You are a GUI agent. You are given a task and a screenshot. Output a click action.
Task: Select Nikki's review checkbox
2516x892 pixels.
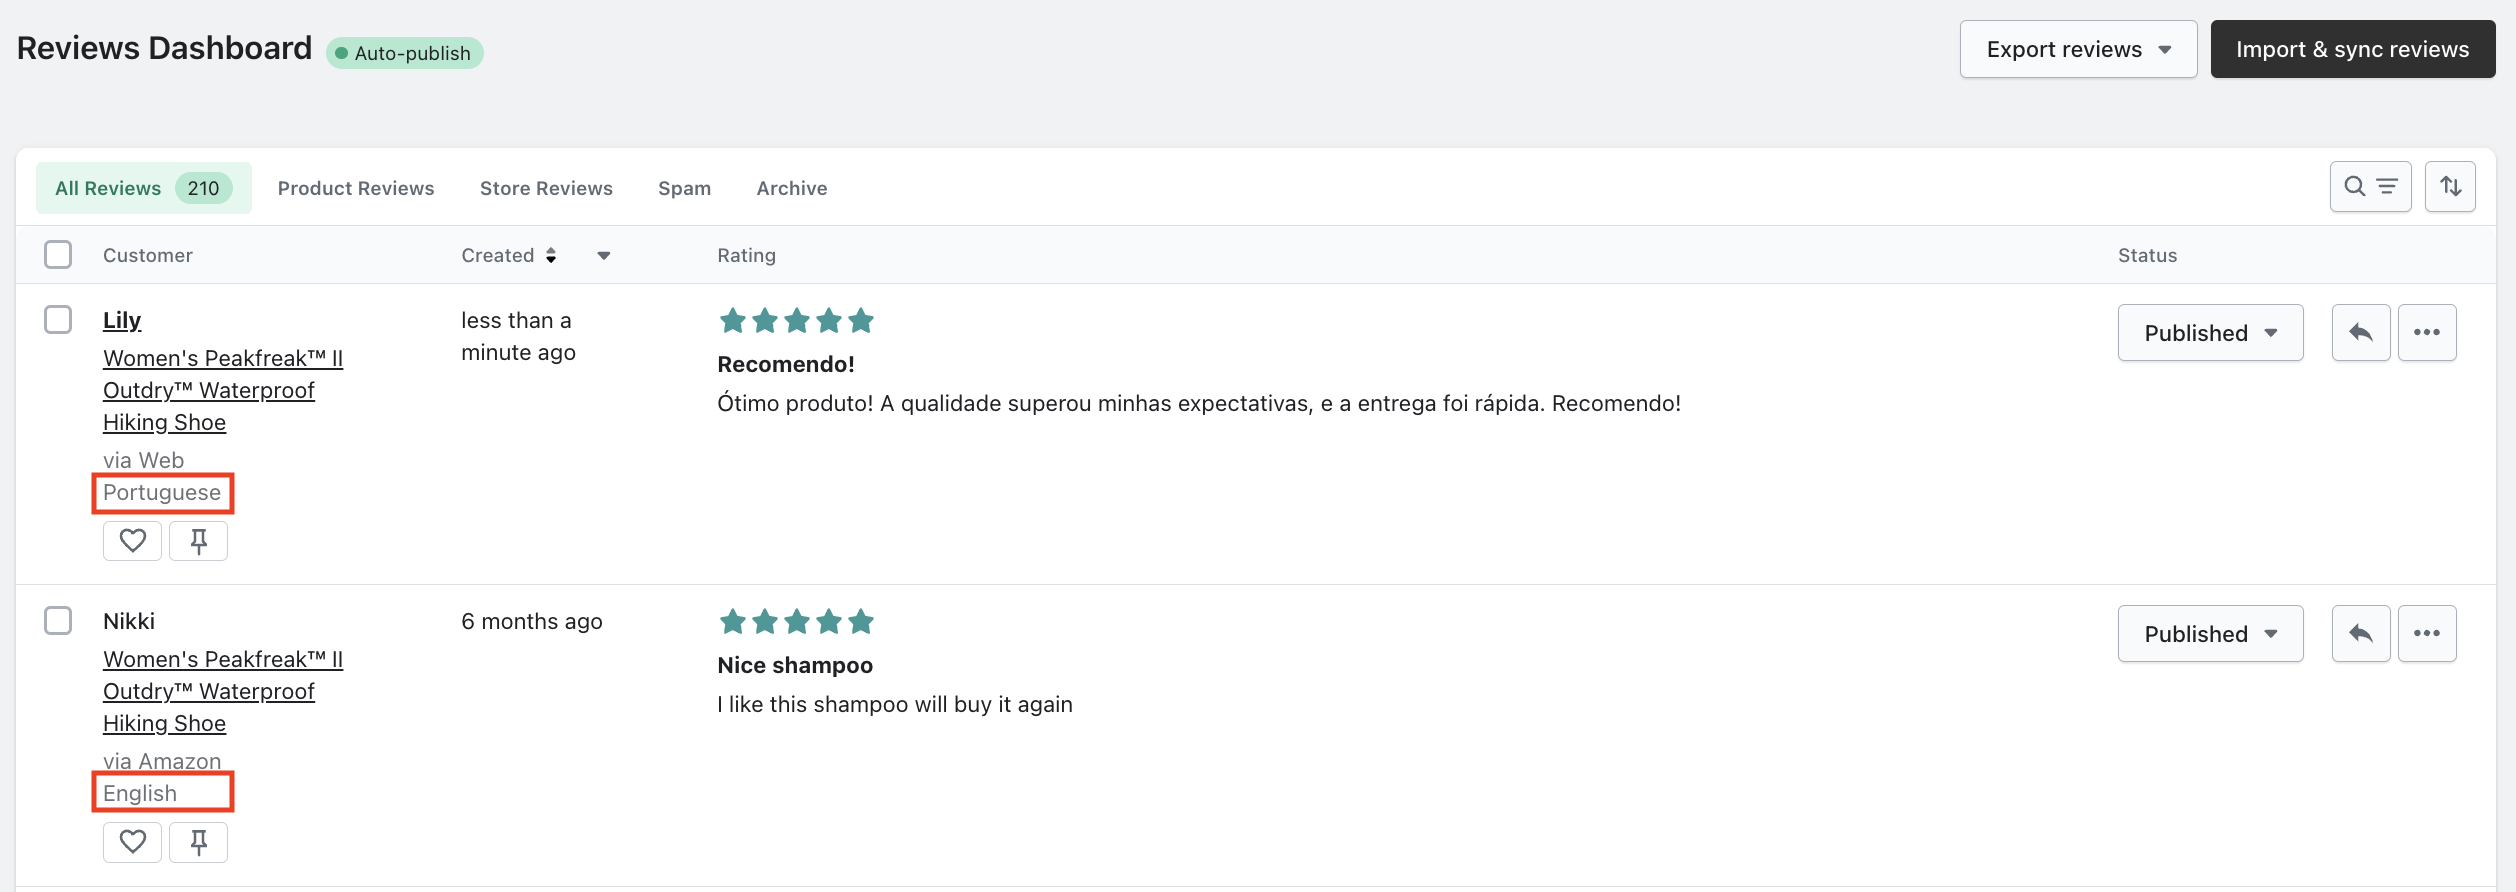point(58,621)
